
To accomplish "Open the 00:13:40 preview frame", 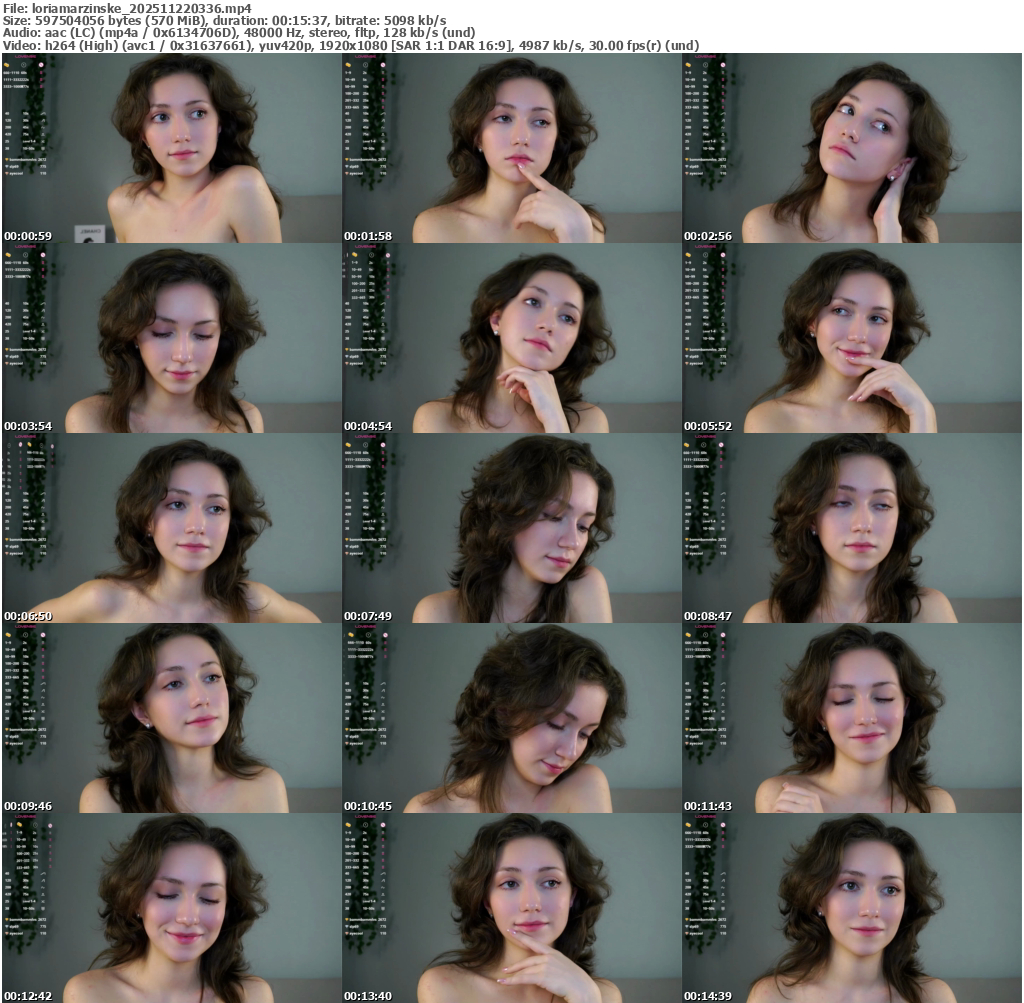I will [512, 908].
